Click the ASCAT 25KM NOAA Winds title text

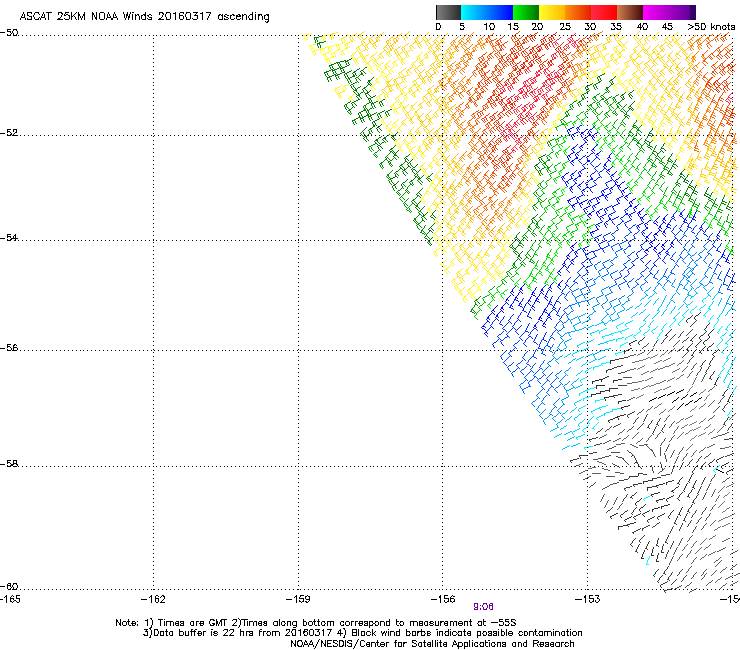click(144, 17)
